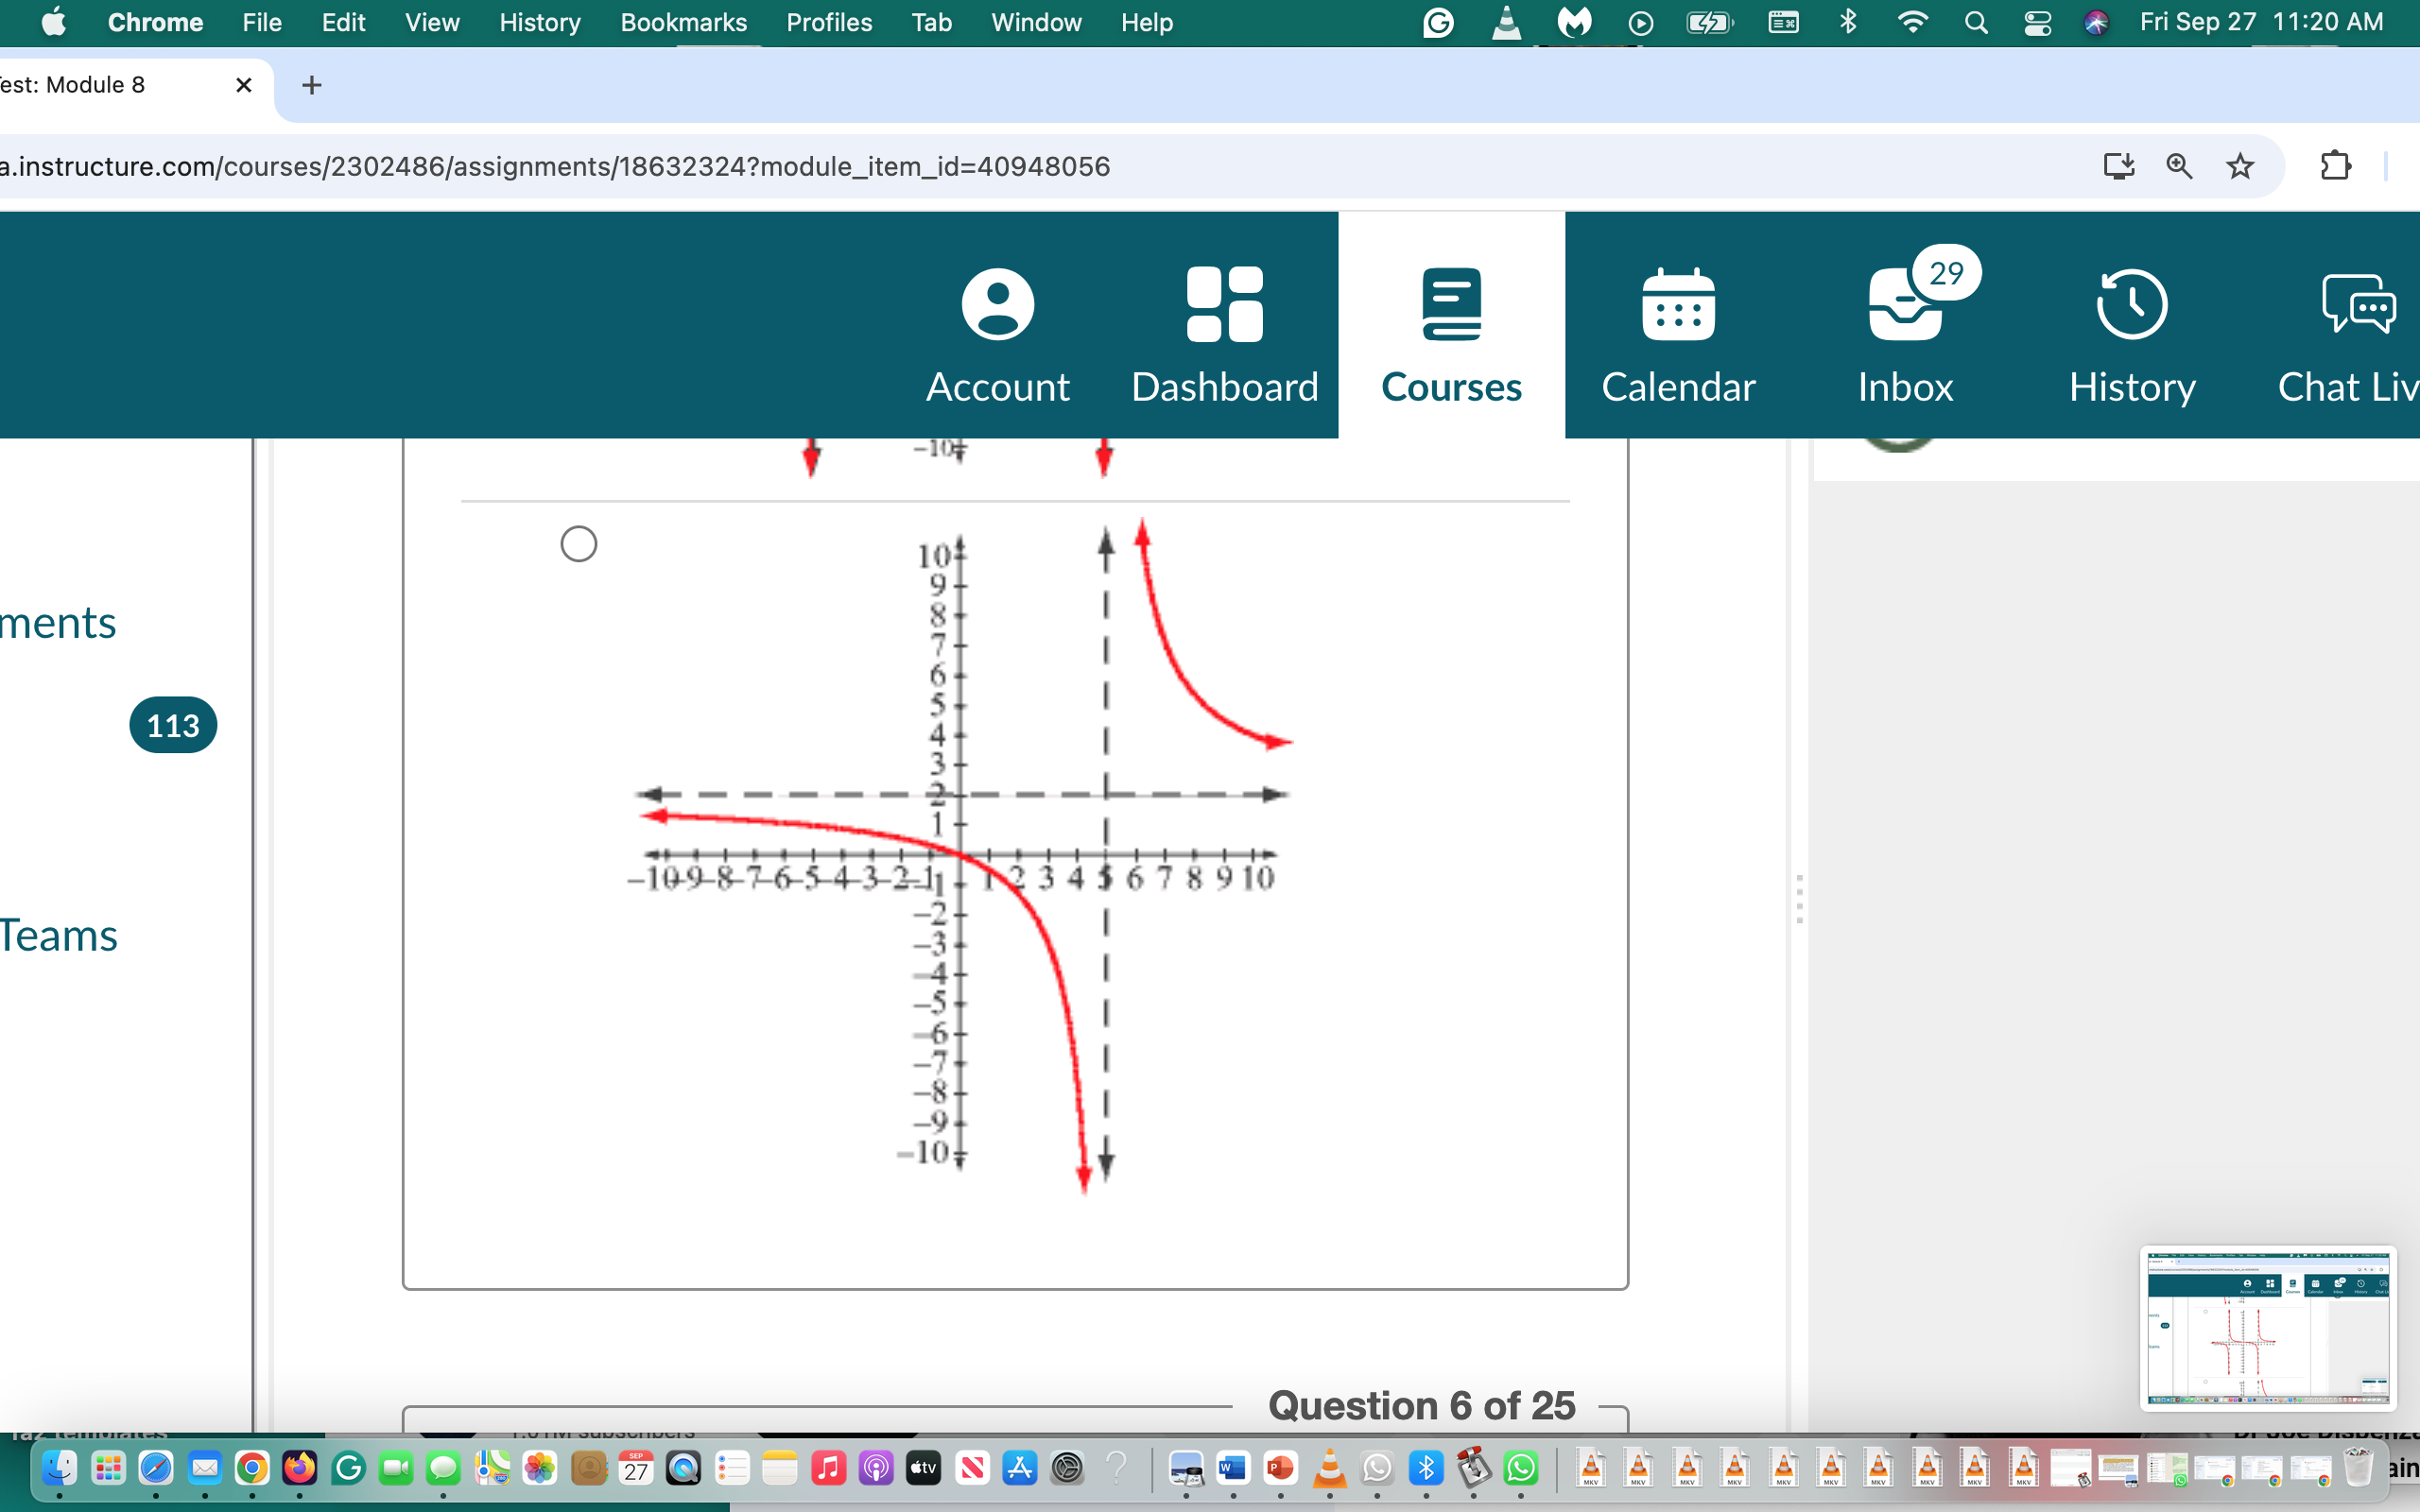Viewport: 2420px width, 1512px height.
Task: Open the Canvas History panel
Action: pyautogui.click(x=2131, y=330)
